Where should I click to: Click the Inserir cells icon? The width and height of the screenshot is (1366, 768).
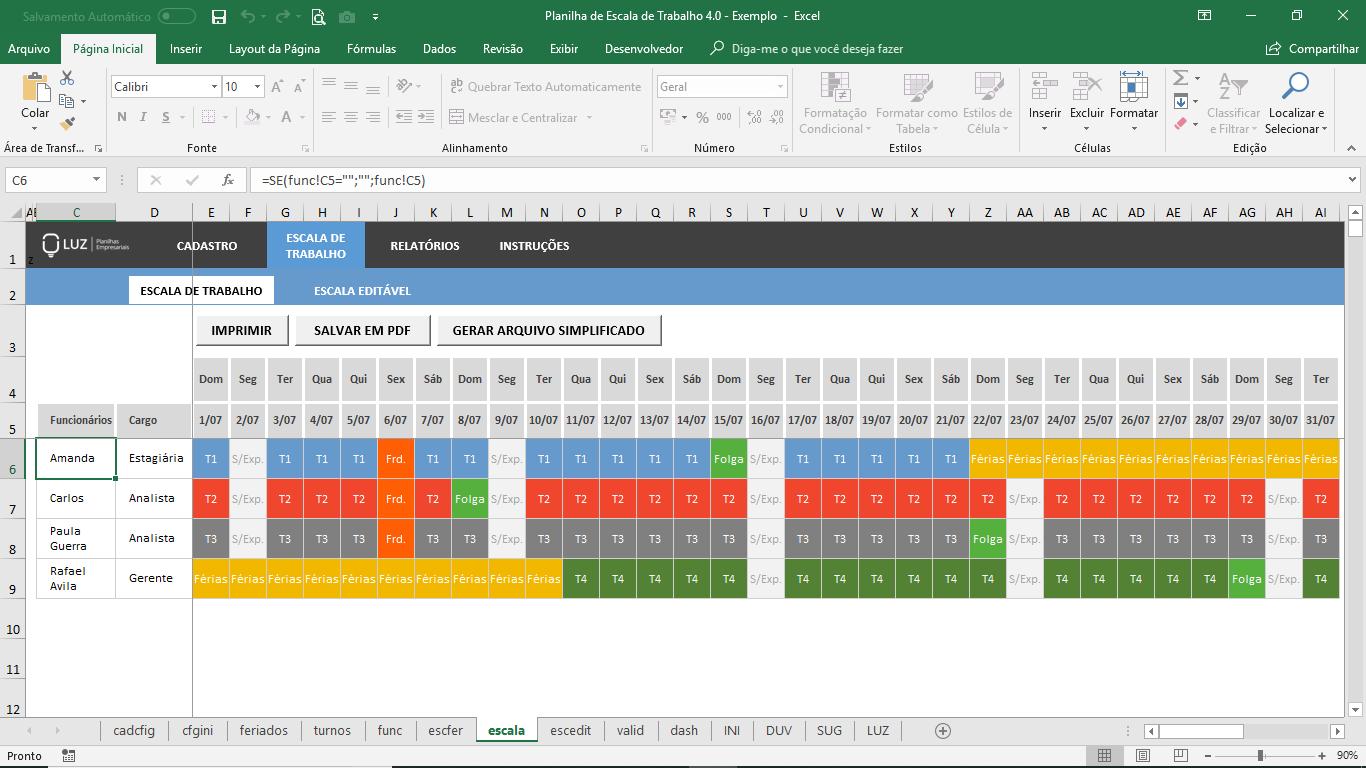[1045, 87]
